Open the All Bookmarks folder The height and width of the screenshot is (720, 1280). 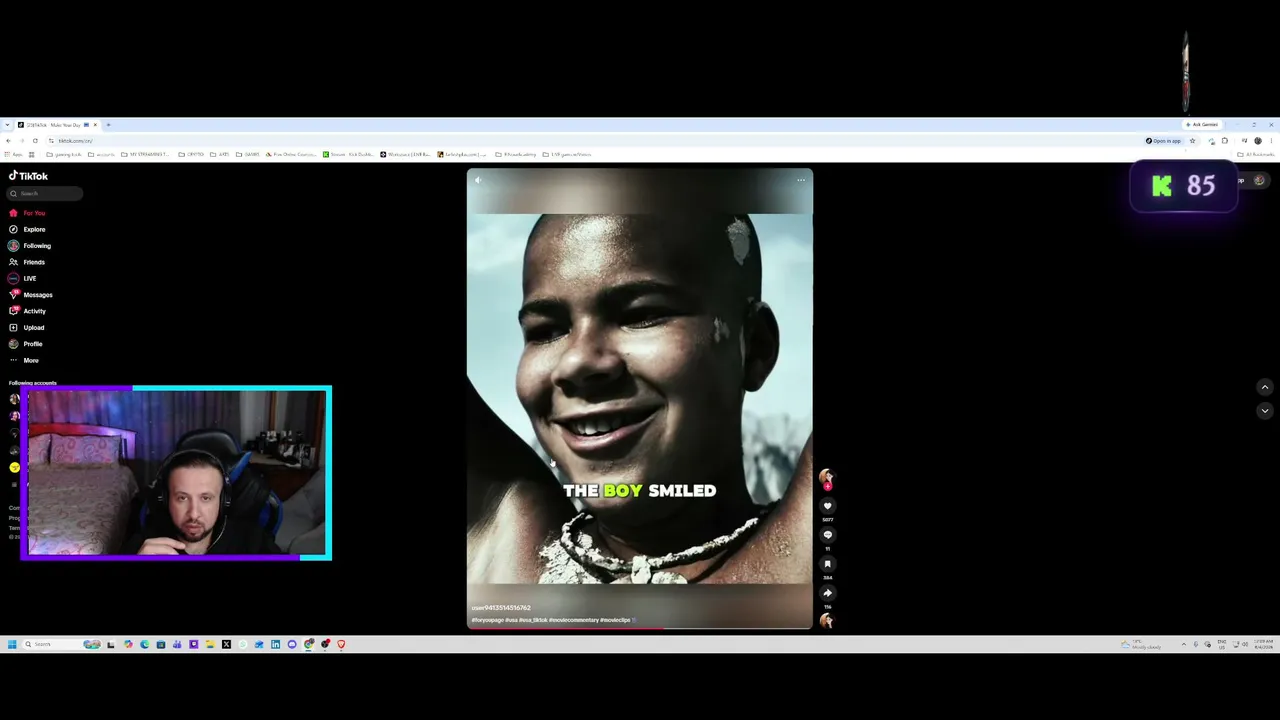pyautogui.click(x=1256, y=155)
